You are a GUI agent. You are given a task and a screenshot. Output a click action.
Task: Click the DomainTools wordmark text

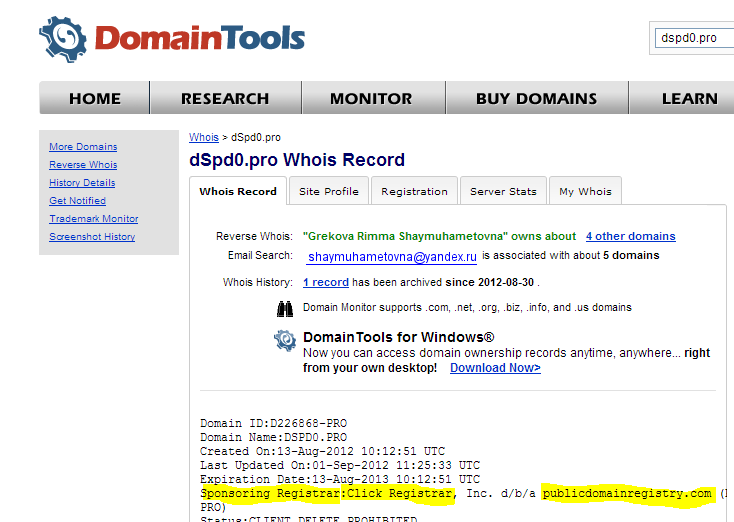(x=200, y=38)
